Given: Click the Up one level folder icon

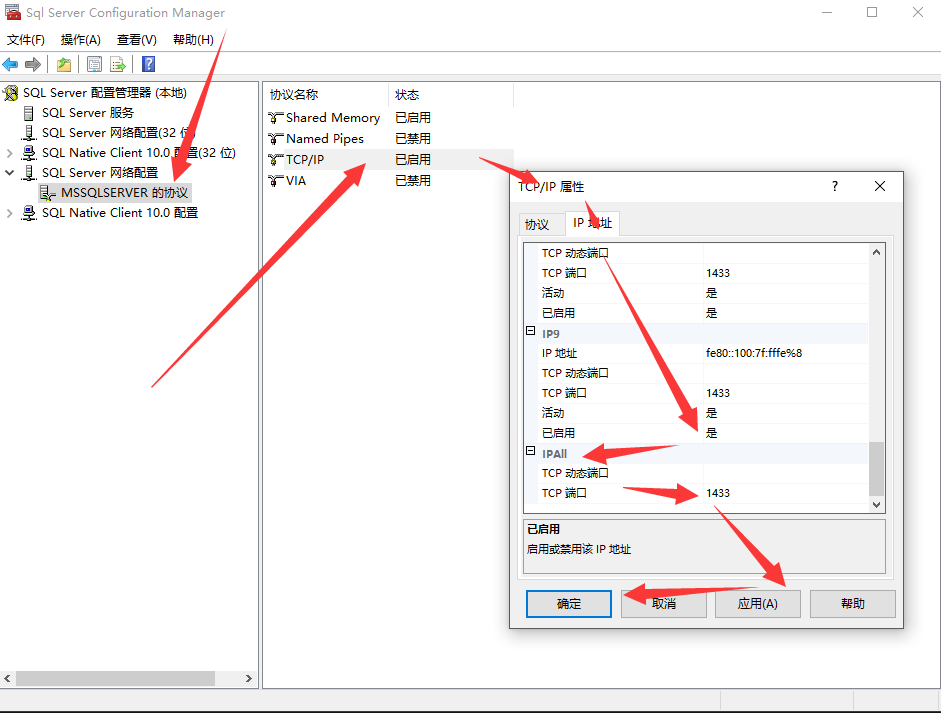Looking at the screenshot, I should point(64,64).
